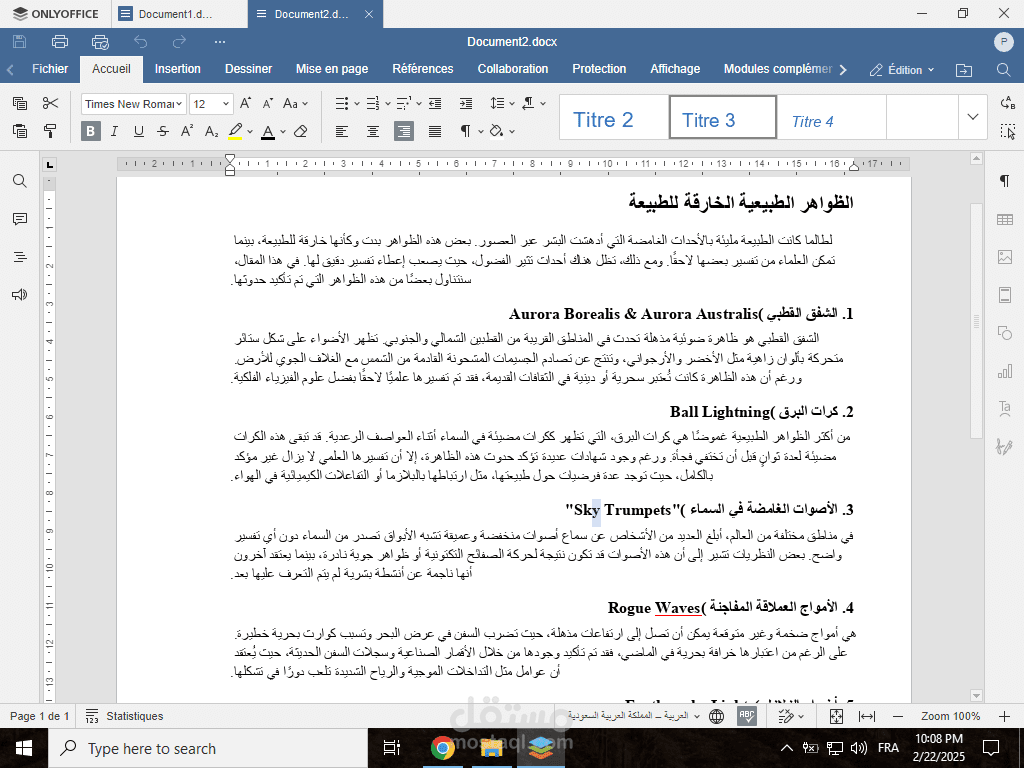
Task: Toggle bold formatting
Action: [x=90, y=131]
